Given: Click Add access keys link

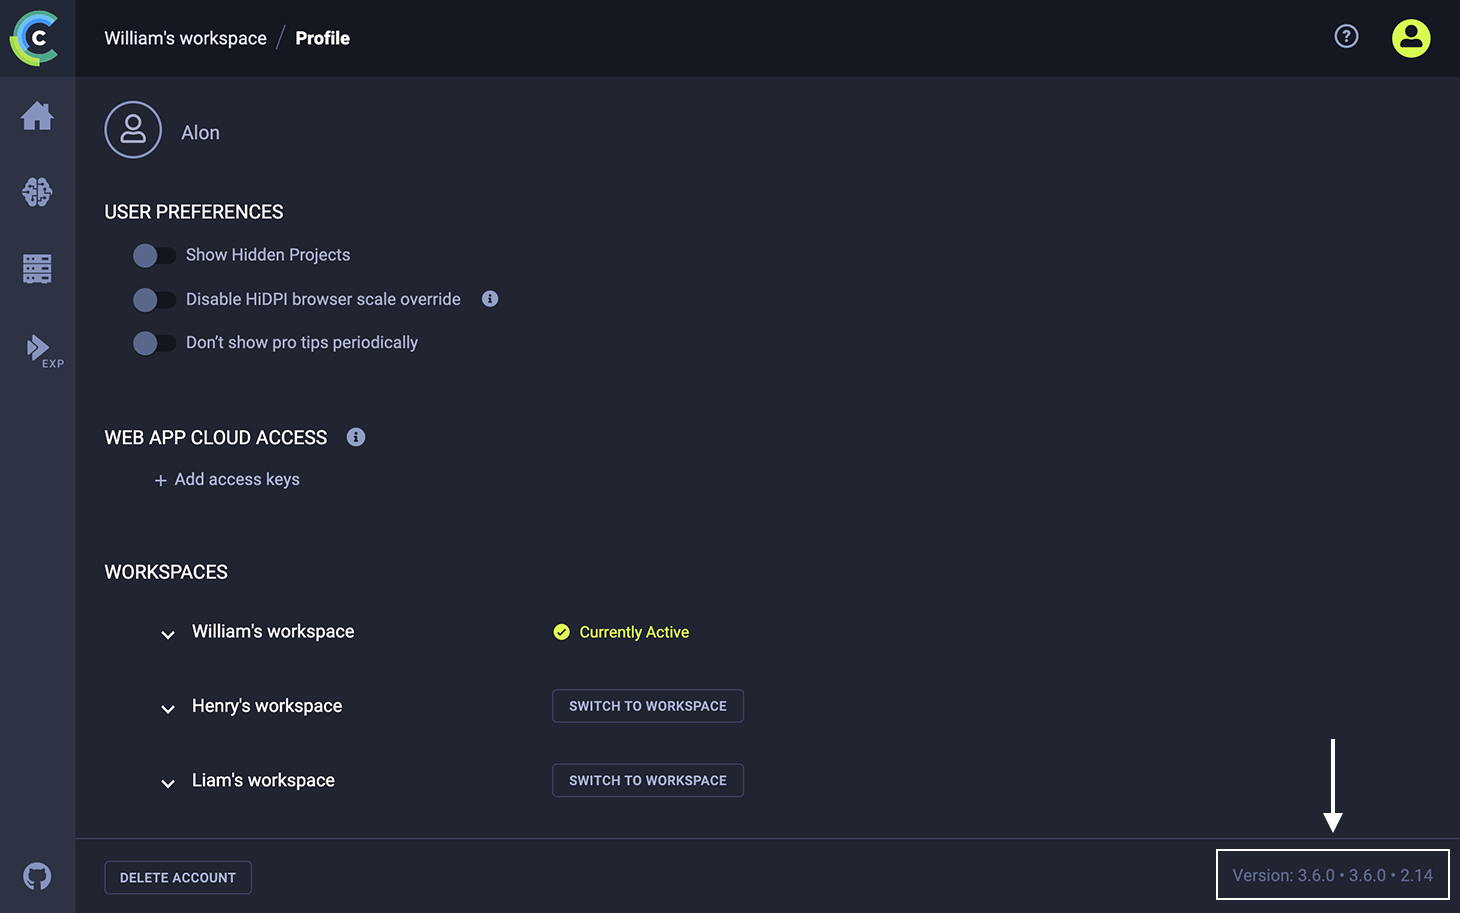Looking at the screenshot, I should pos(227,480).
